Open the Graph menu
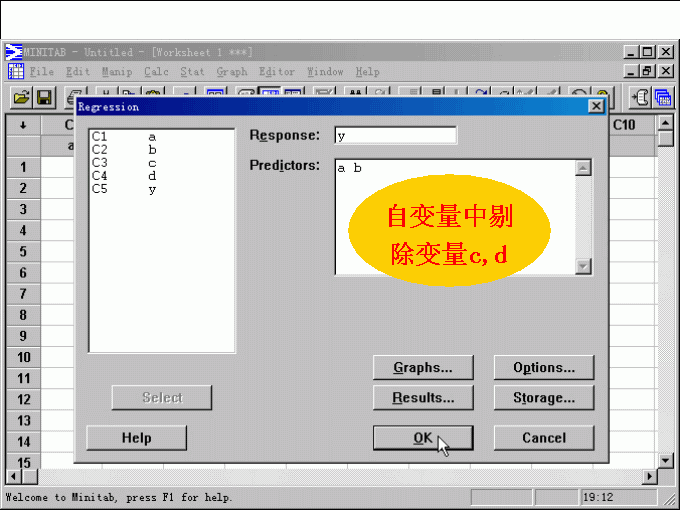Viewport: 680px width, 510px height. point(232,72)
